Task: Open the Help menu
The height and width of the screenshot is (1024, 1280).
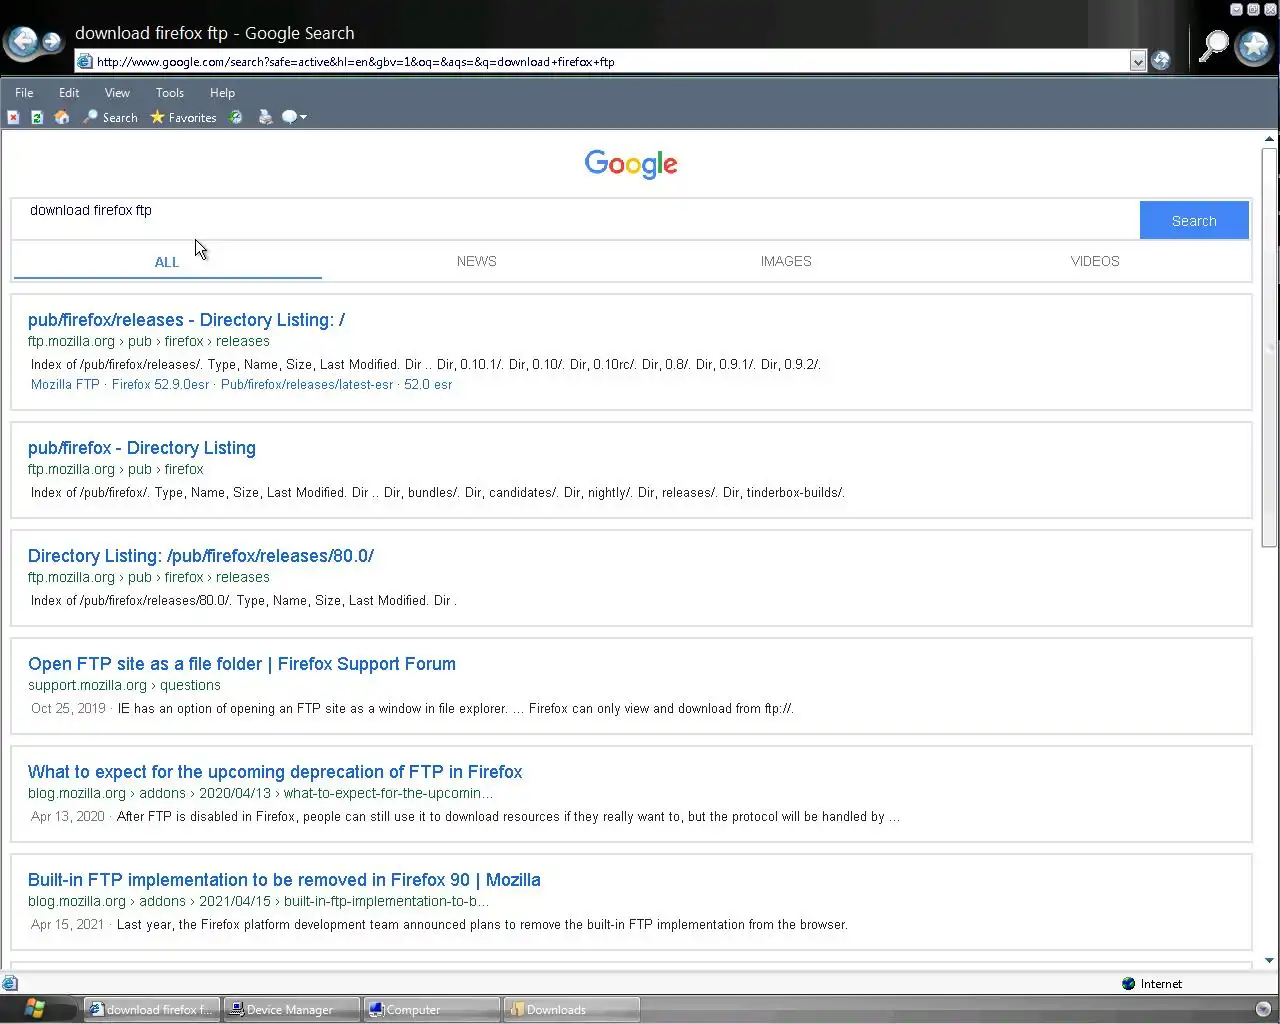Action: [222, 92]
